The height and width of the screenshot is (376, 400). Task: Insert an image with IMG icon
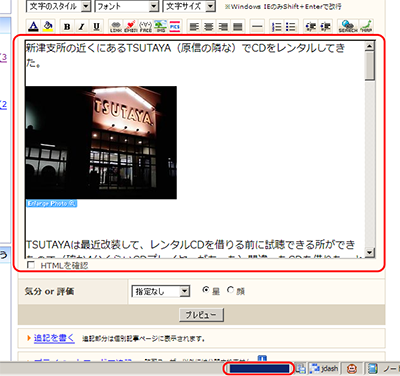160,27
